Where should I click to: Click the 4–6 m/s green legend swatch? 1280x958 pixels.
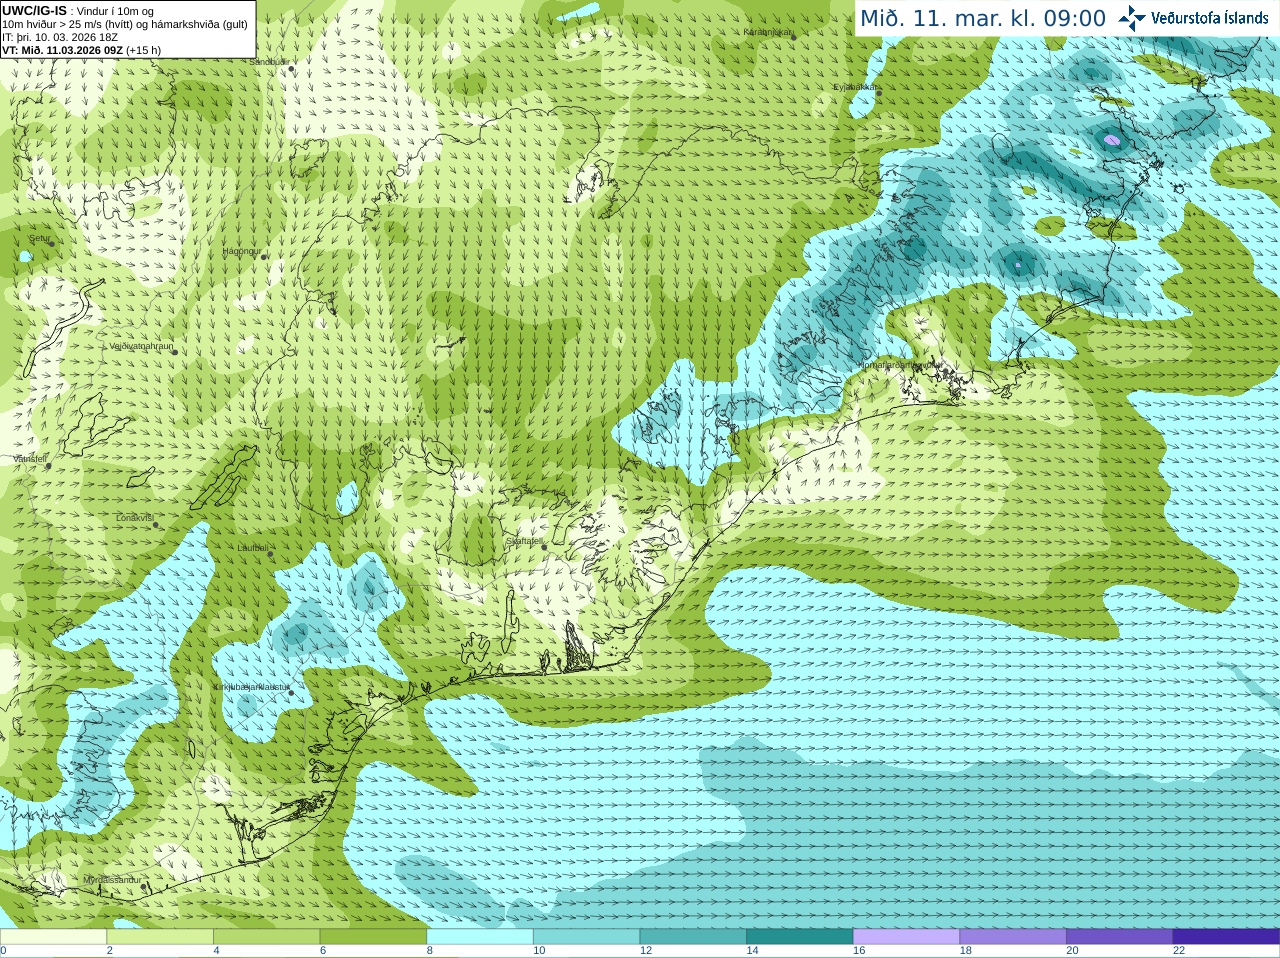[x=267, y=937]
